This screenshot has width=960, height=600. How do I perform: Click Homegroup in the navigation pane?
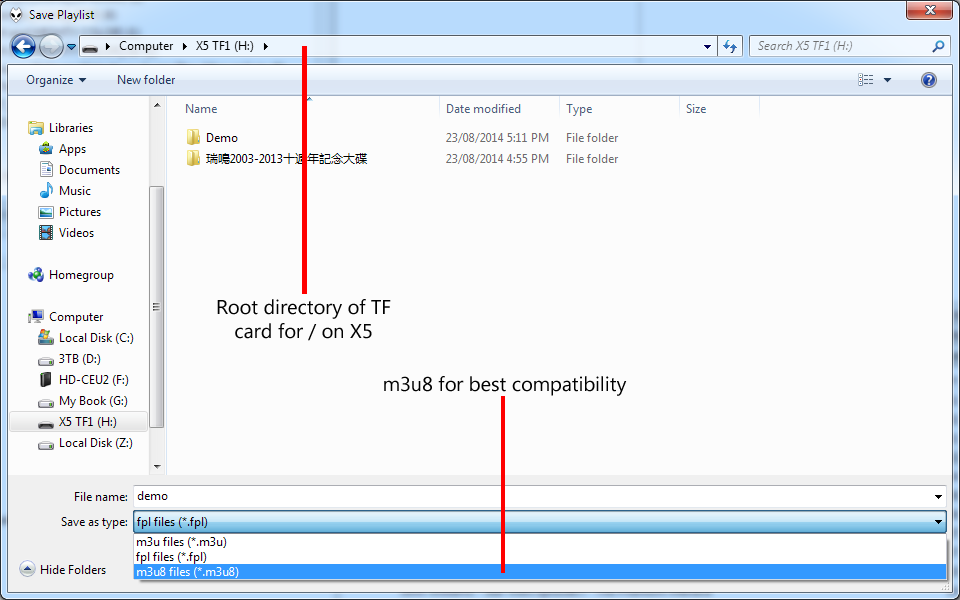[81, 275]
